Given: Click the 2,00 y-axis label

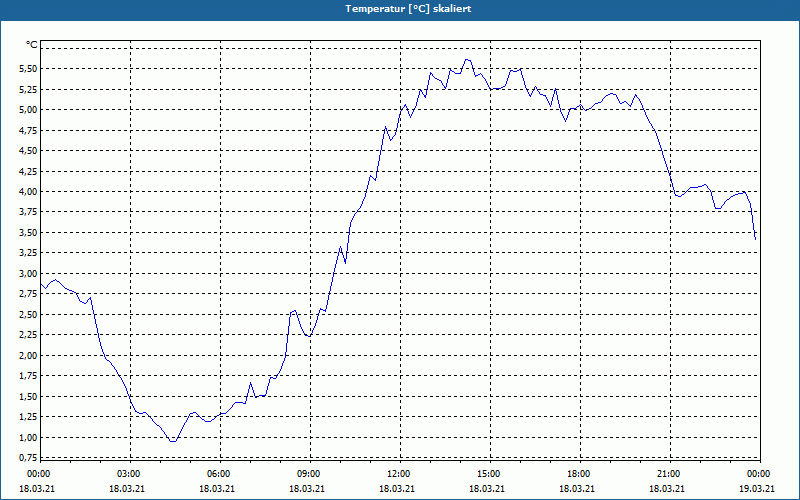Looking at the screenshot, I should 27,356.
